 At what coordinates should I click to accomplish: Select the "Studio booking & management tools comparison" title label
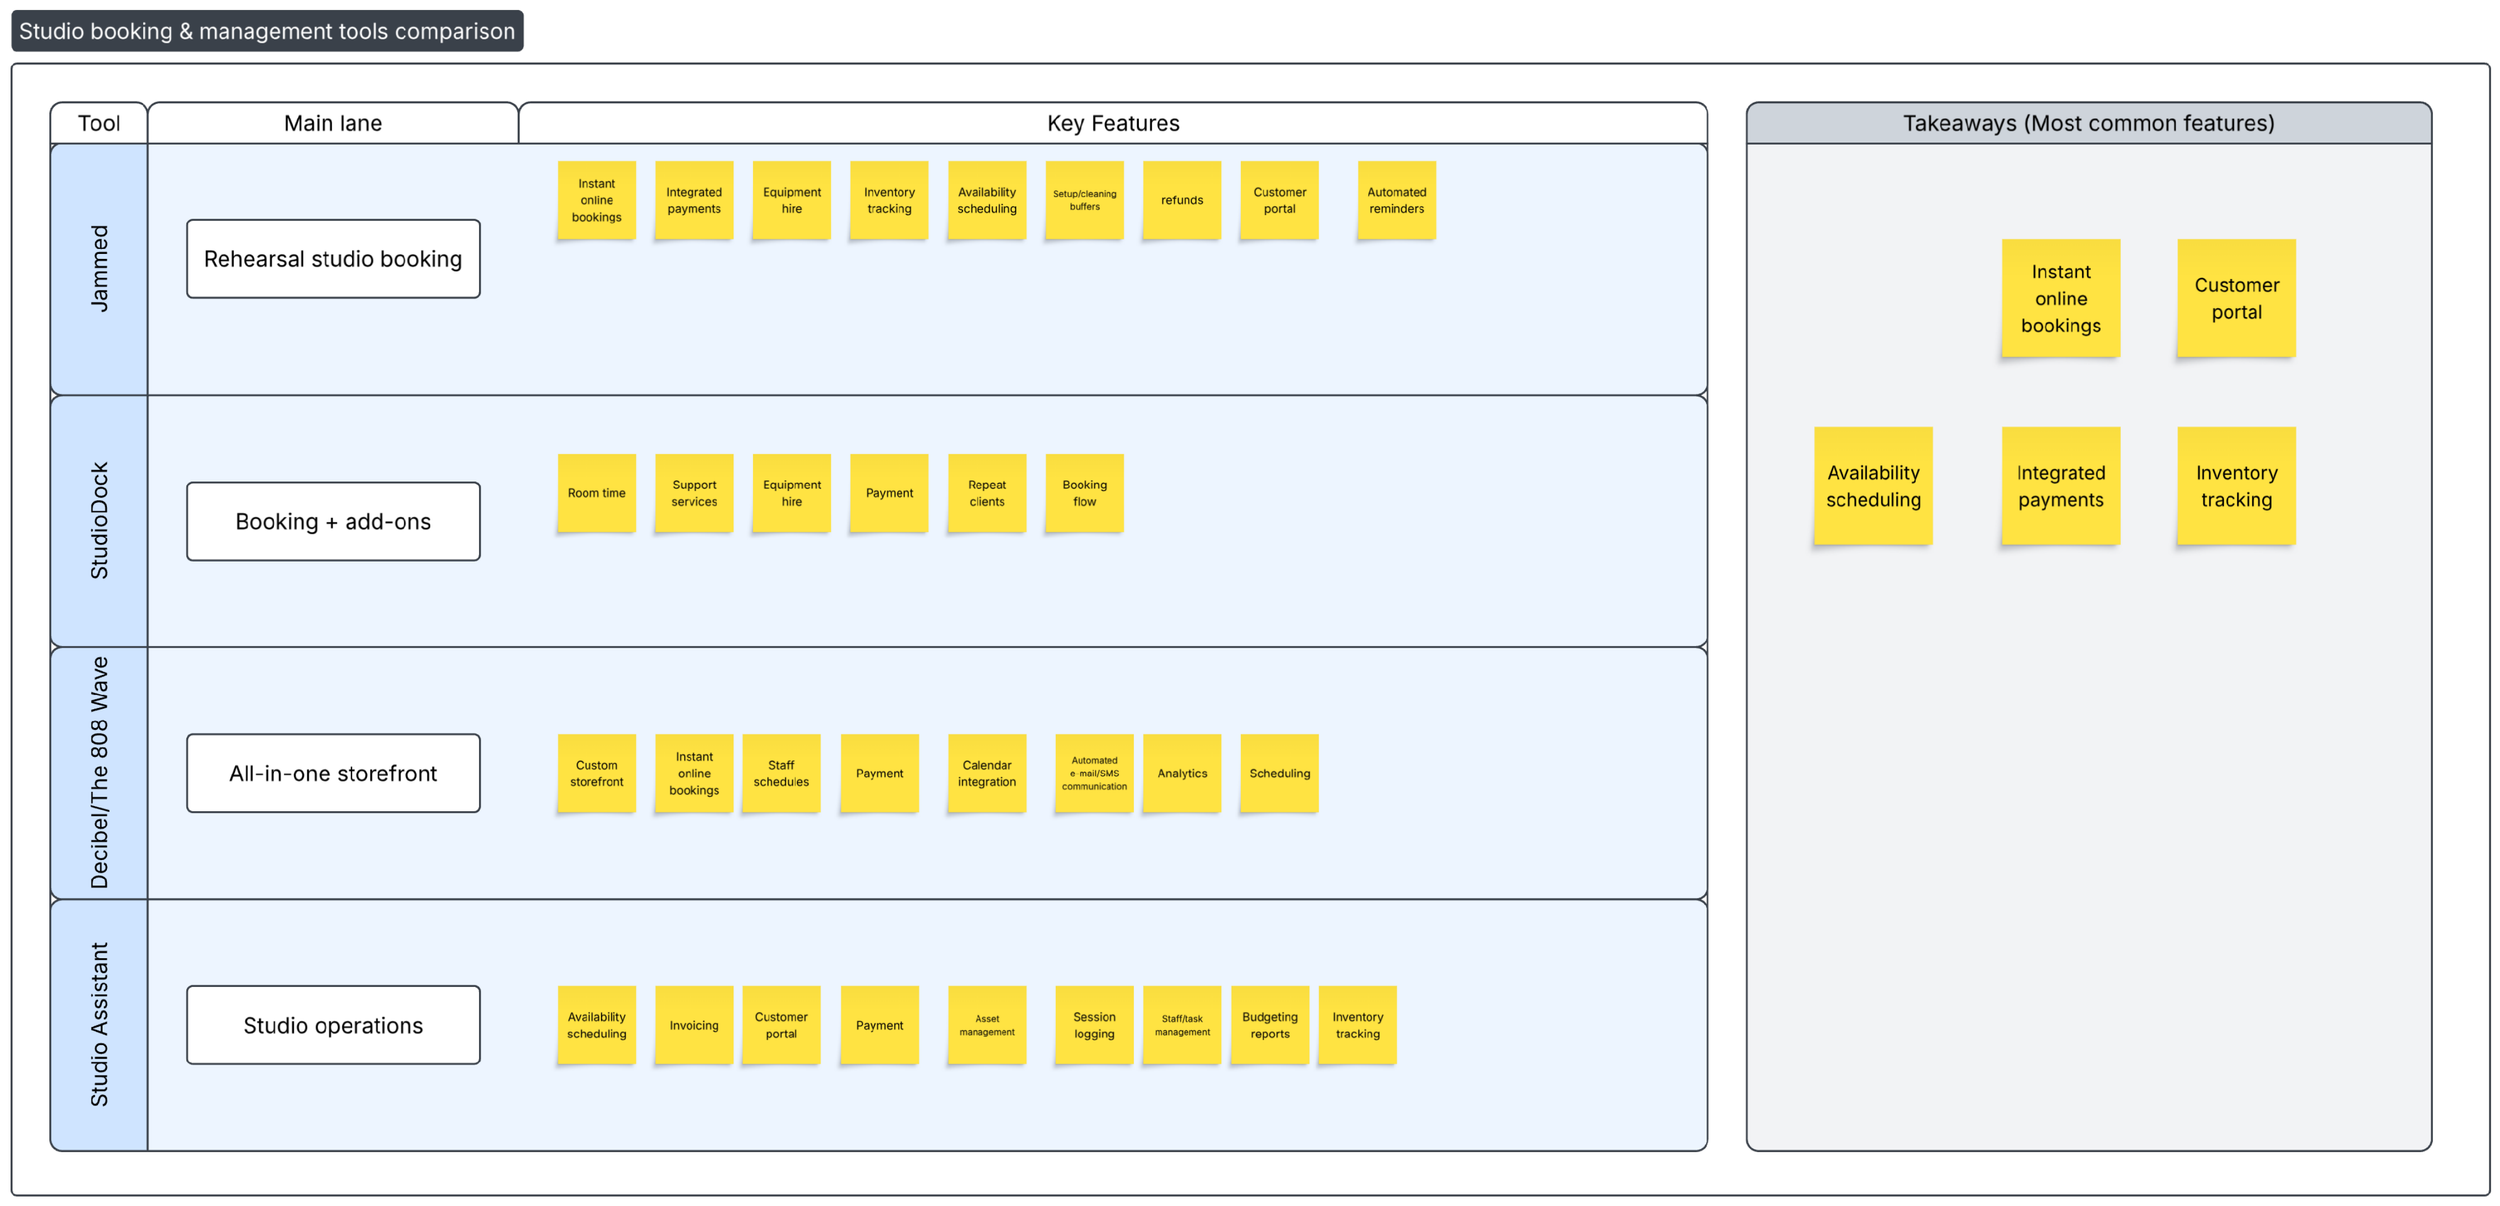(267, 31)
